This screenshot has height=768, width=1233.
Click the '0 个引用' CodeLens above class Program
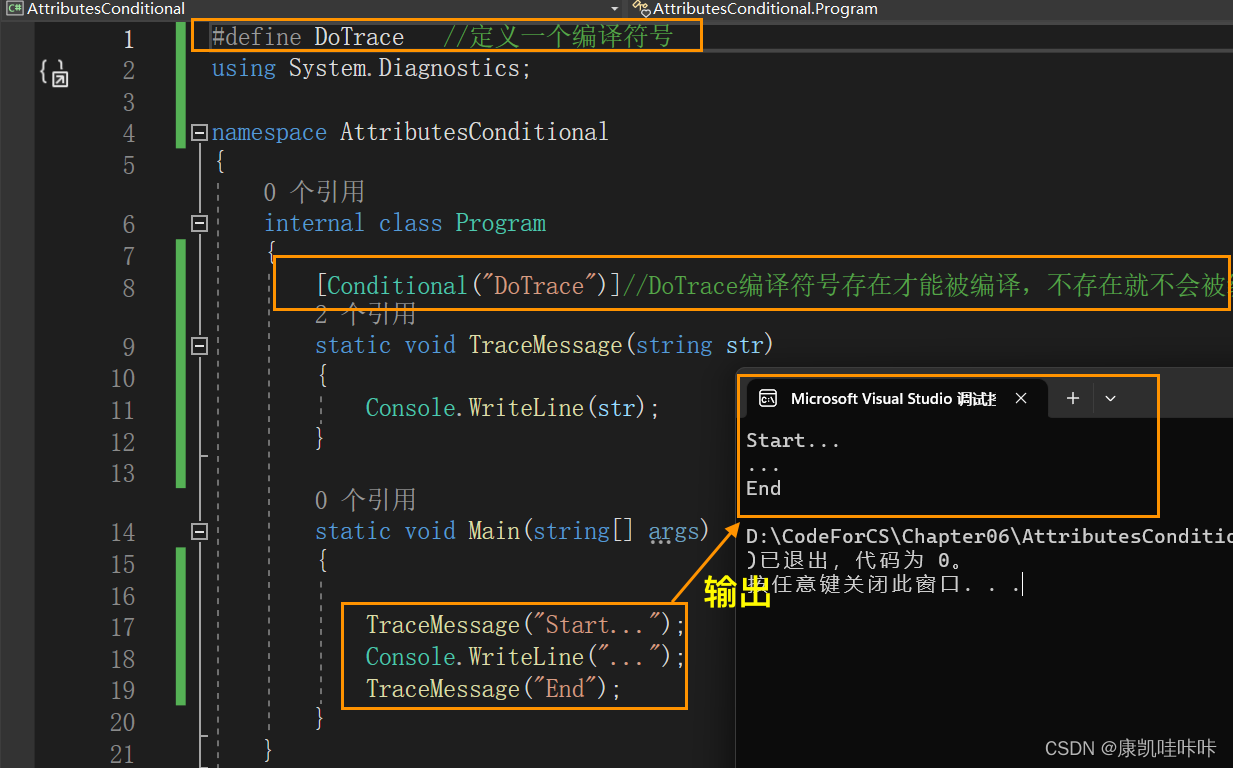point(314,192)
